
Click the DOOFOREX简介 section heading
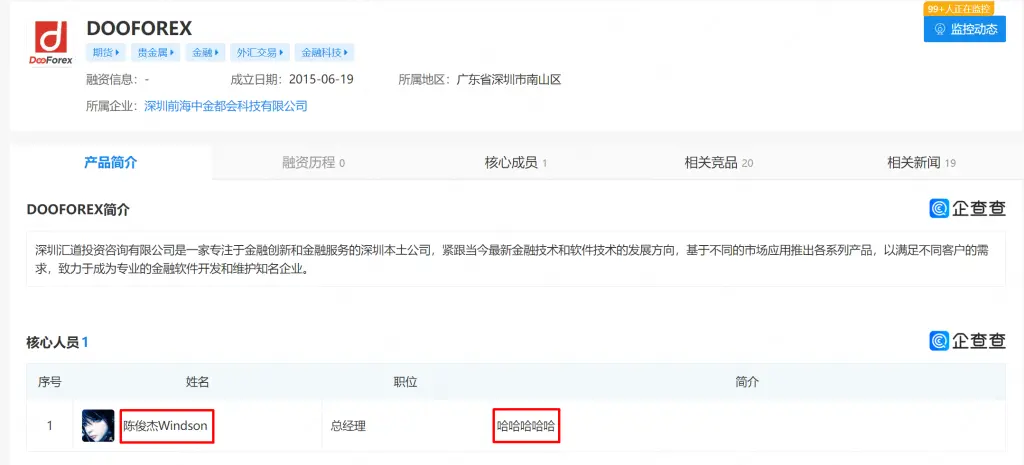[x=78, y=210]
